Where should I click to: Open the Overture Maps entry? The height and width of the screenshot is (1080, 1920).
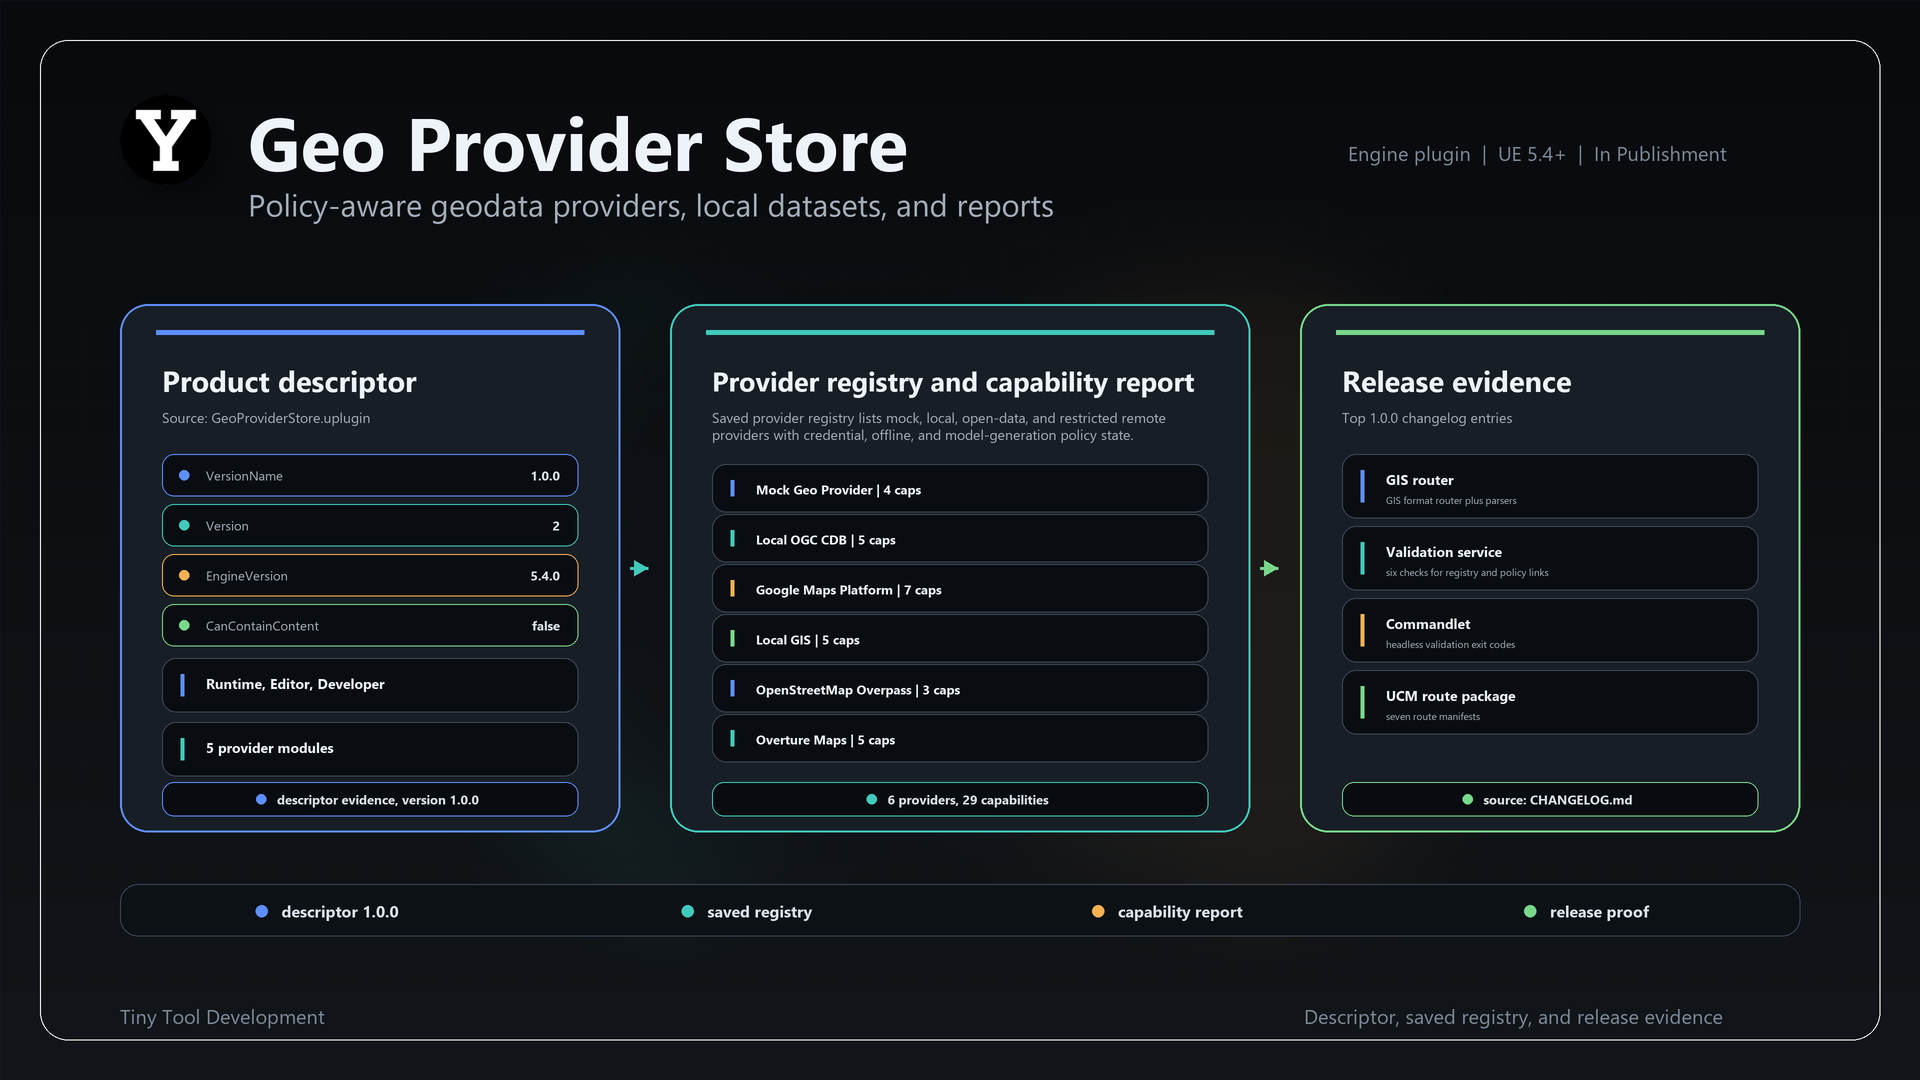pyautogui.click(x=960, y=739)
